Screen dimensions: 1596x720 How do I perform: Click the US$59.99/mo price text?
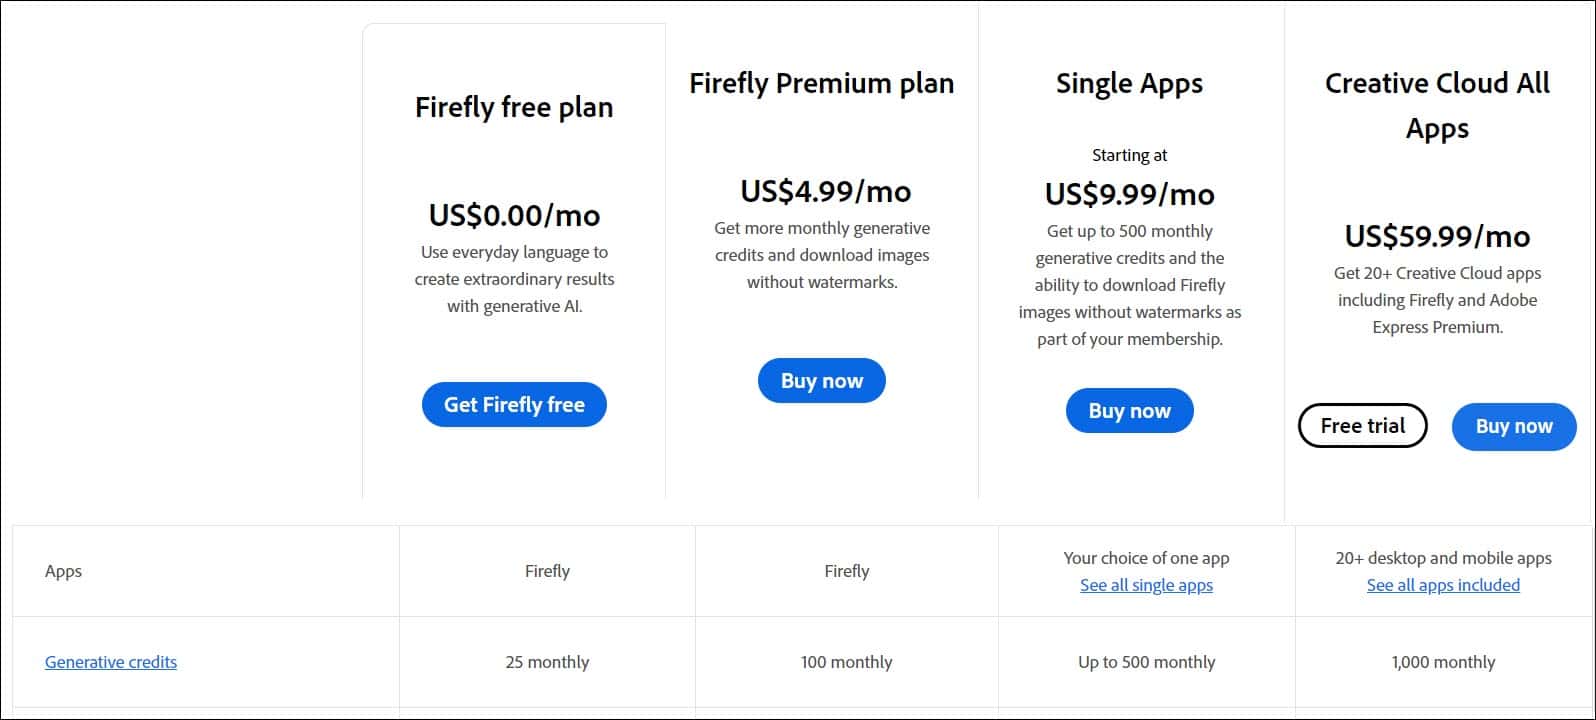[1438, 237]
